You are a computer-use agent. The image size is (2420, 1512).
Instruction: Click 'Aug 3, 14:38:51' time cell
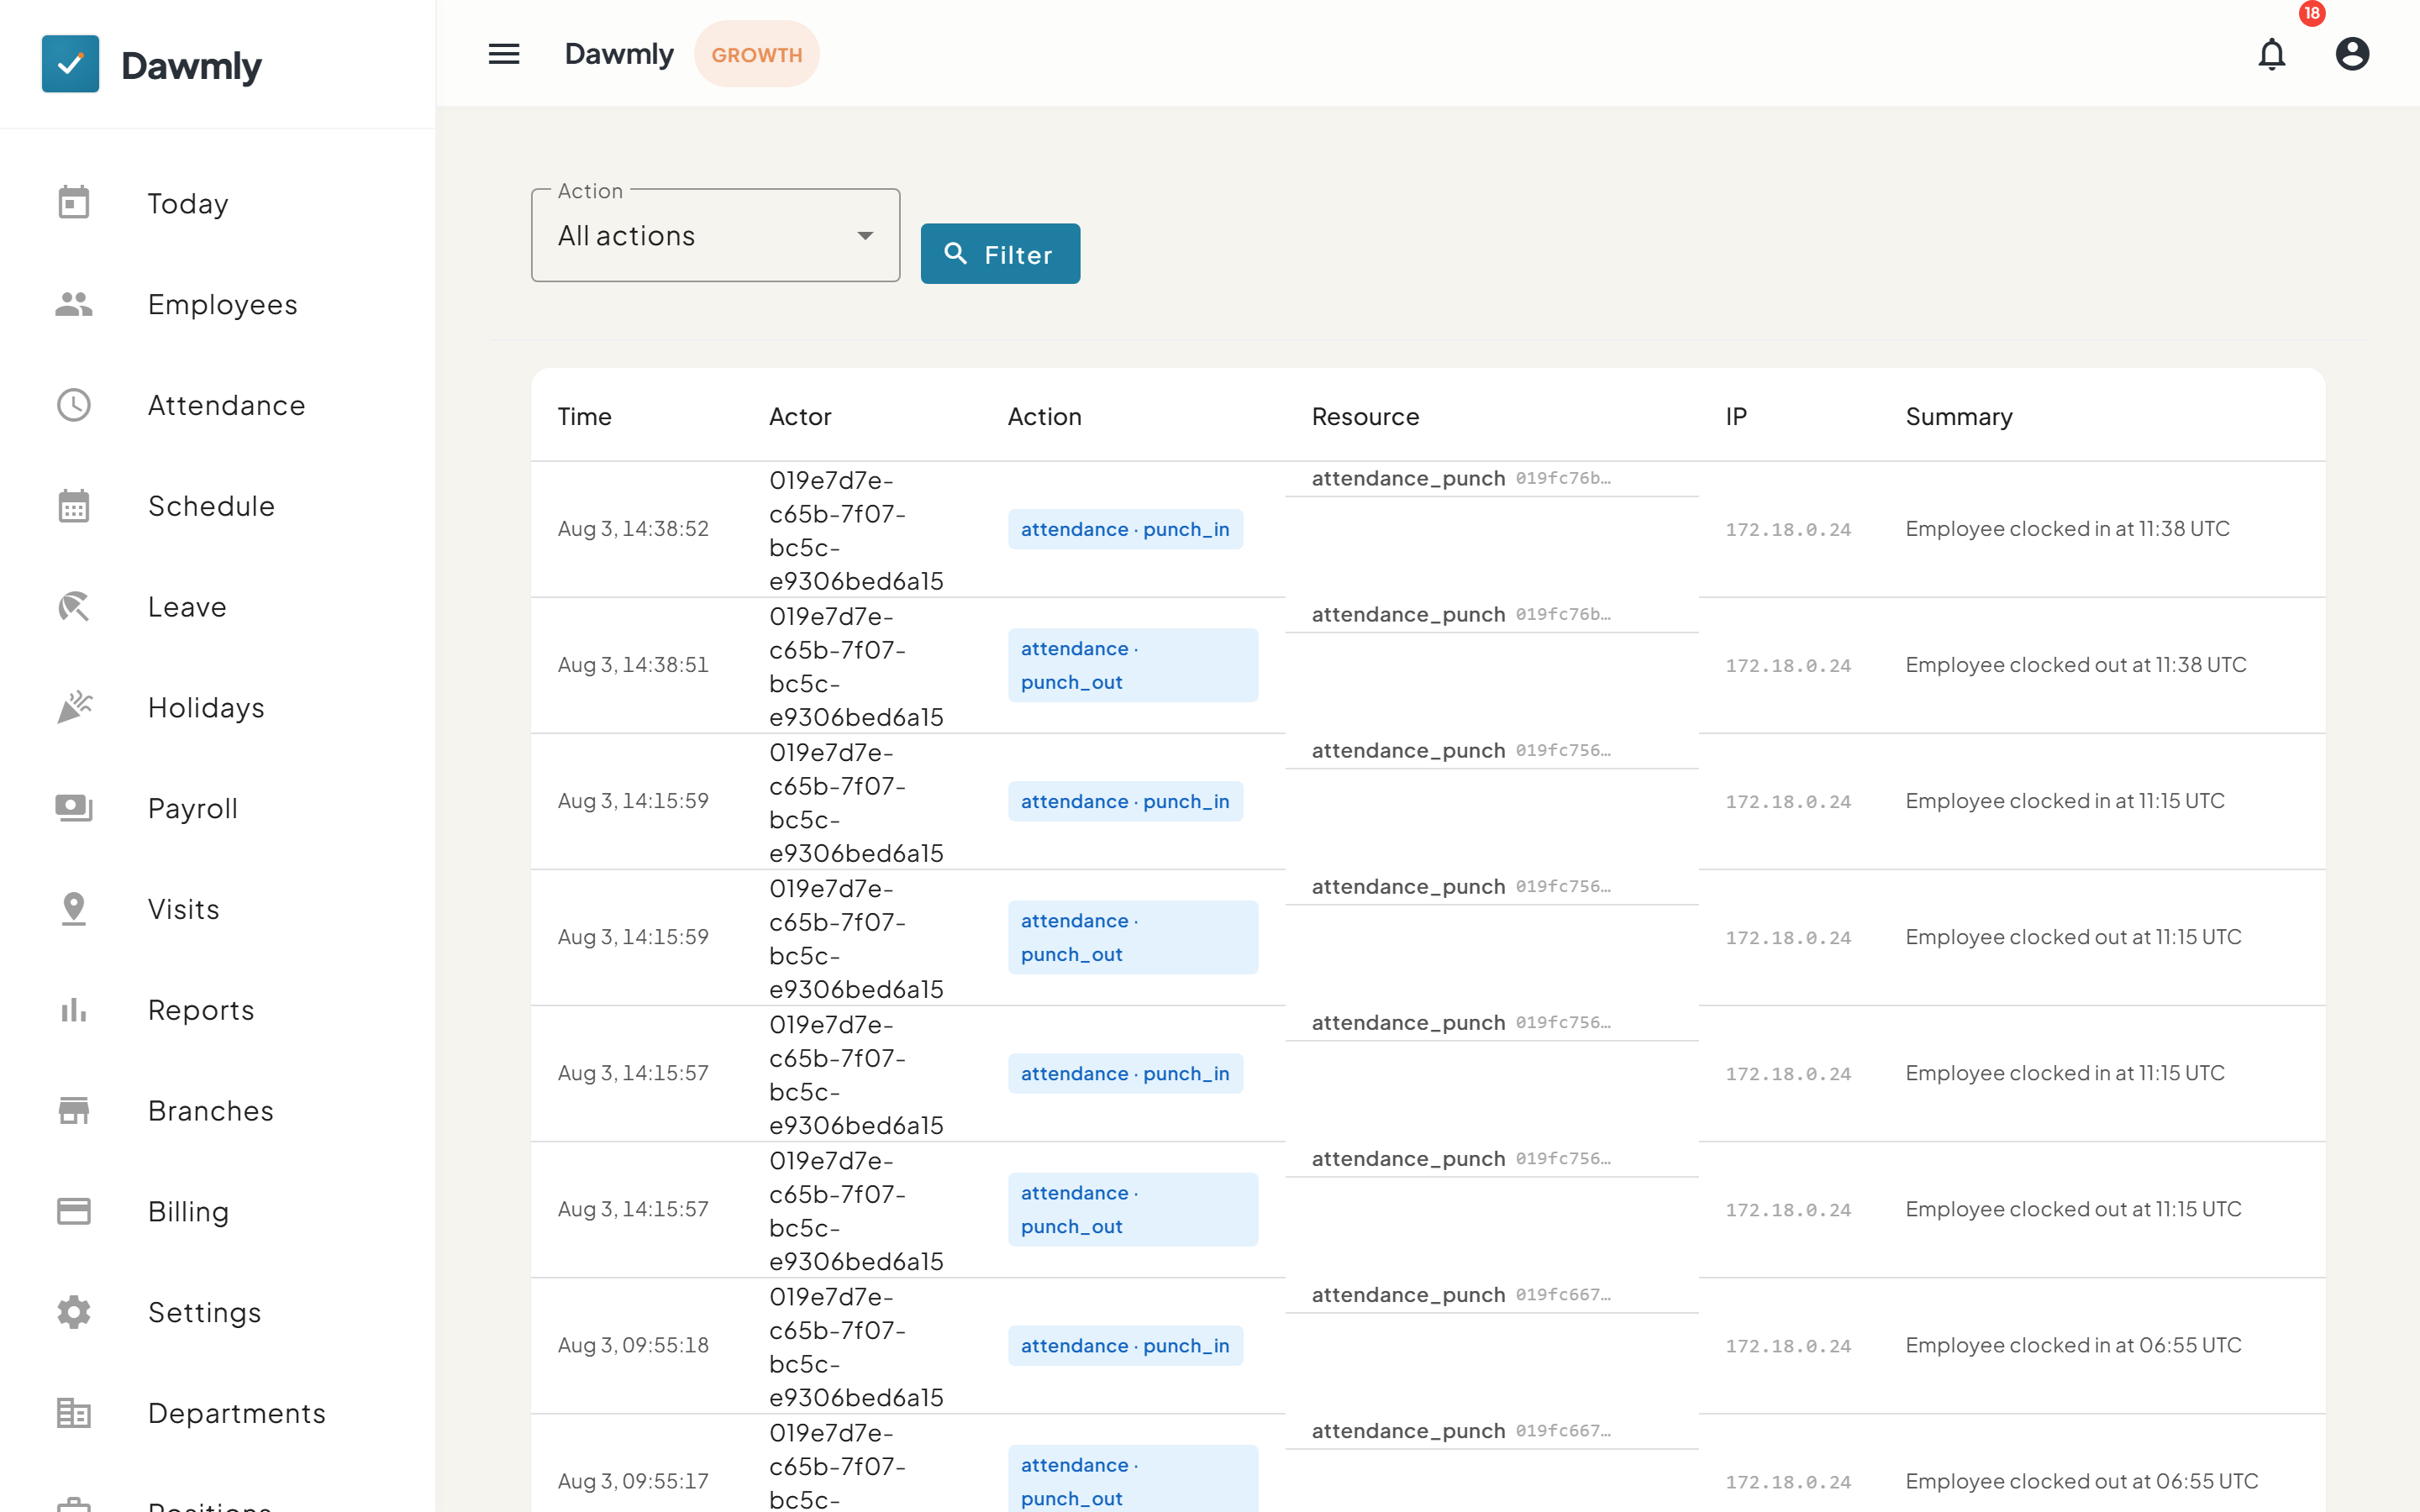tap(633, 665)
